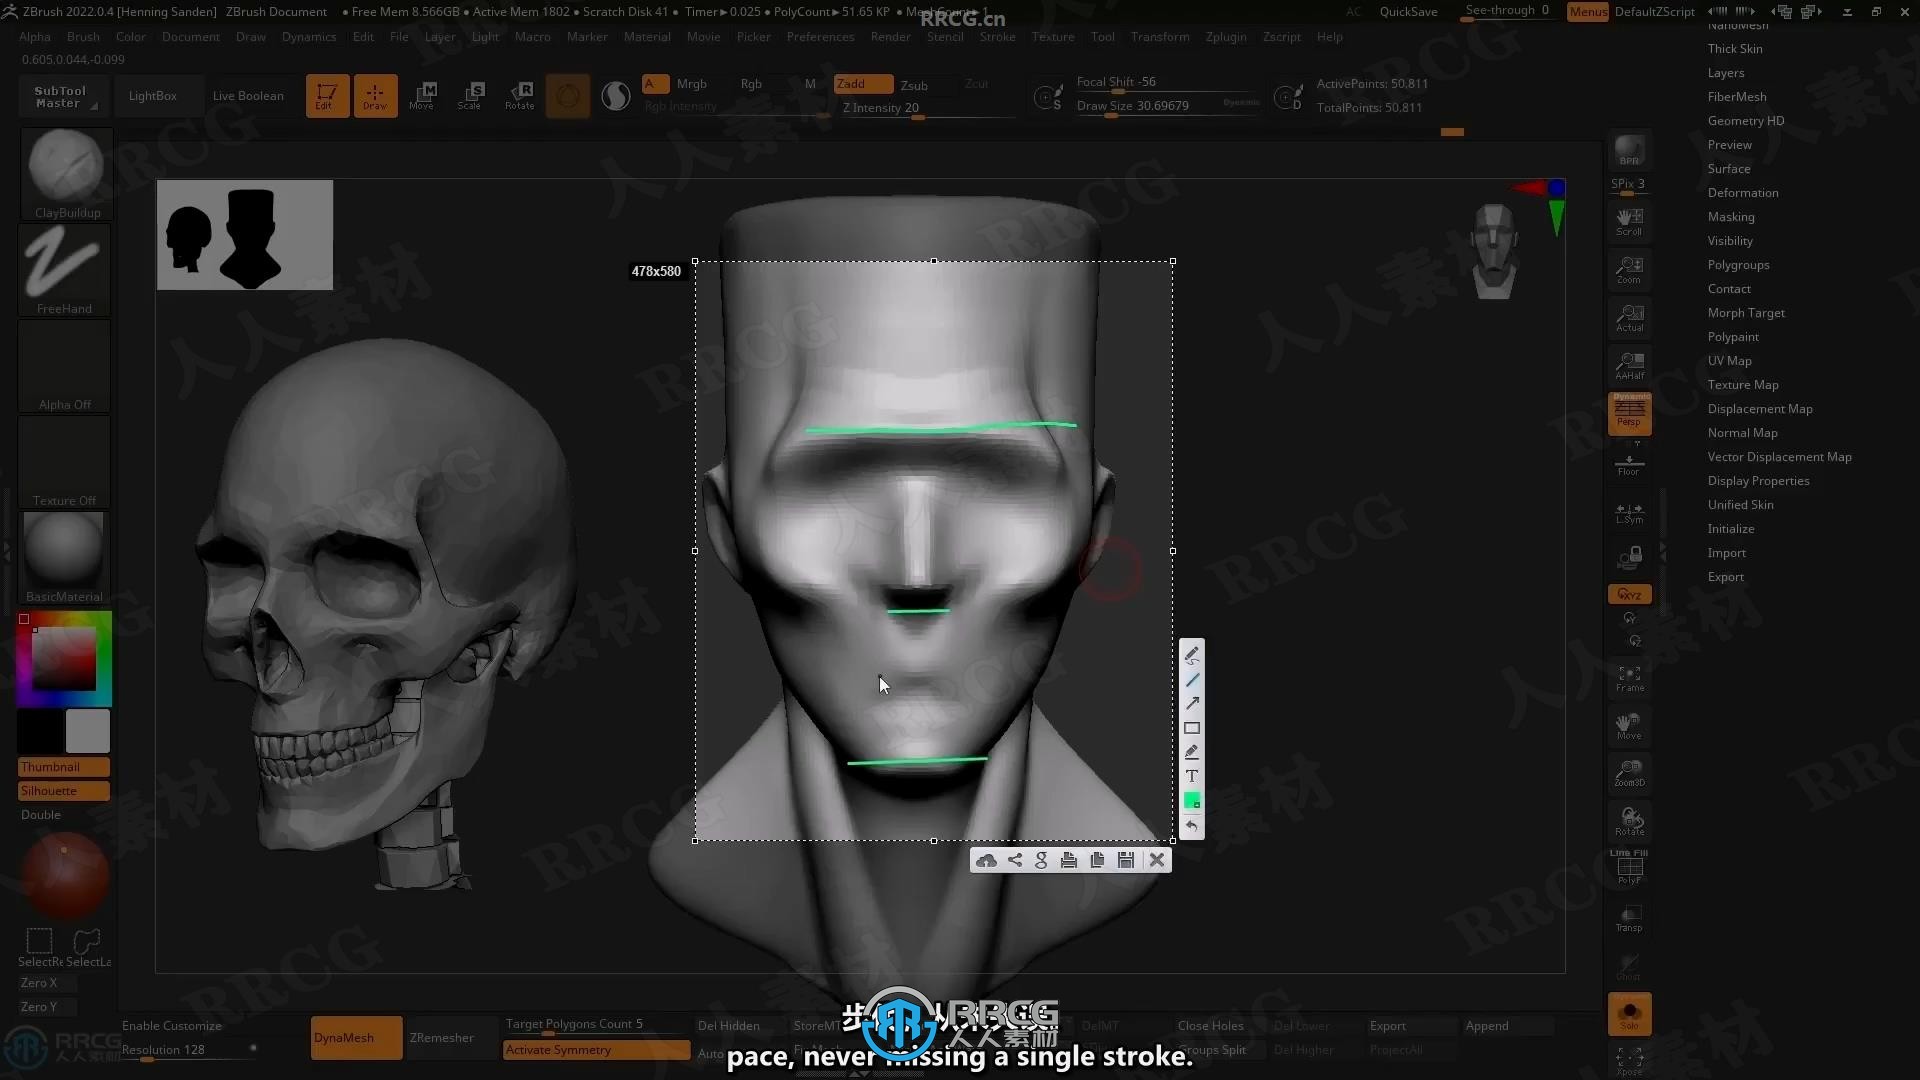Click the QuickSave button
The width and height of the screenshot is (1920, 1080).
tap(1408, 12)
